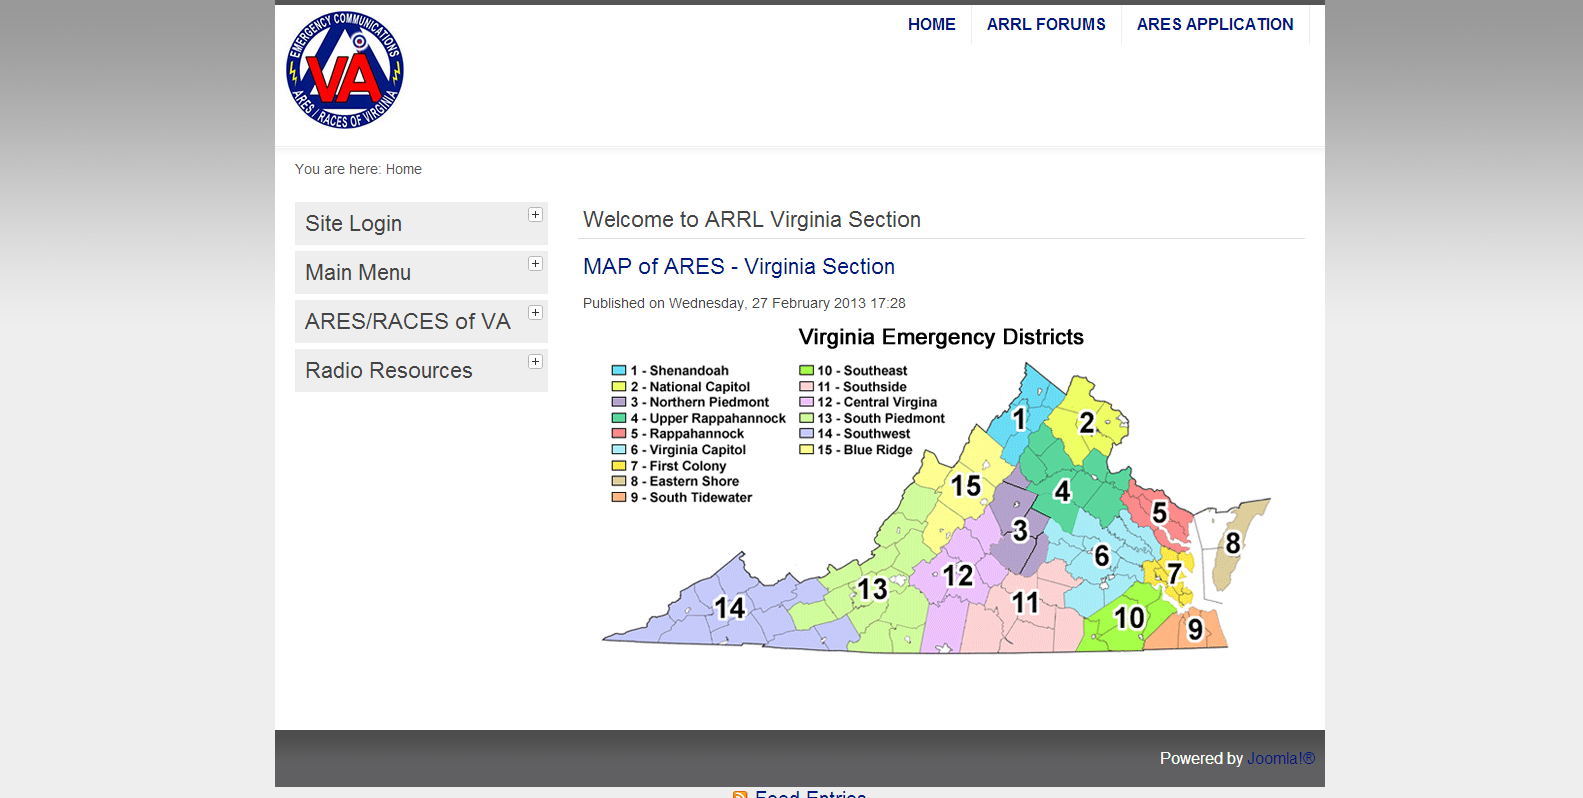Click district 3 on the Virginia map
The width and height of the screenshot is (1583, 798).
tap(1019, 530)
